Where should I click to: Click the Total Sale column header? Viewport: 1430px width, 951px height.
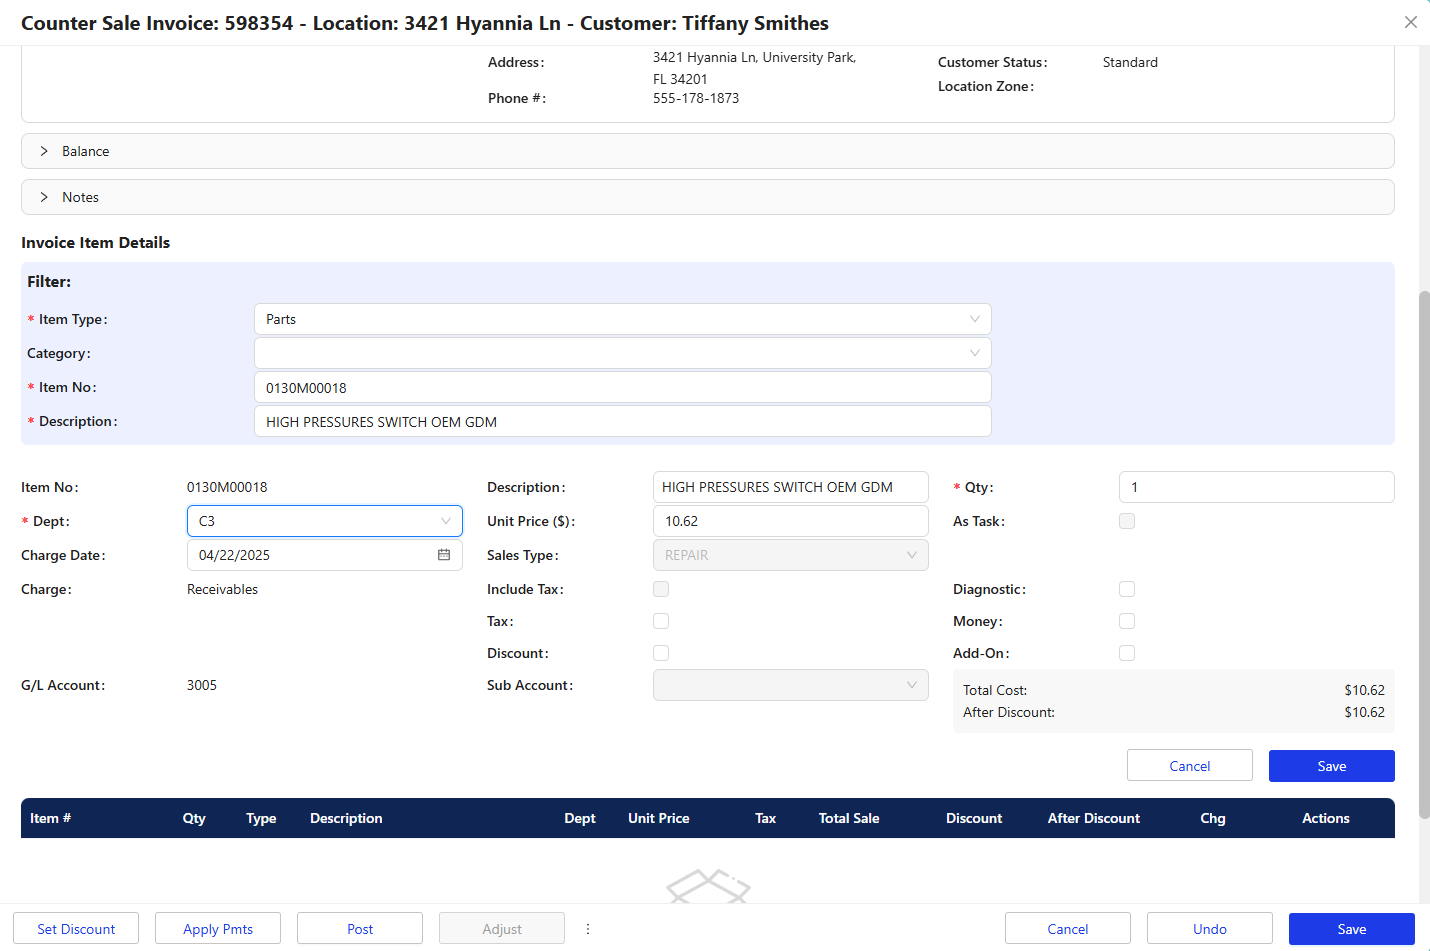tap(849, 818)
